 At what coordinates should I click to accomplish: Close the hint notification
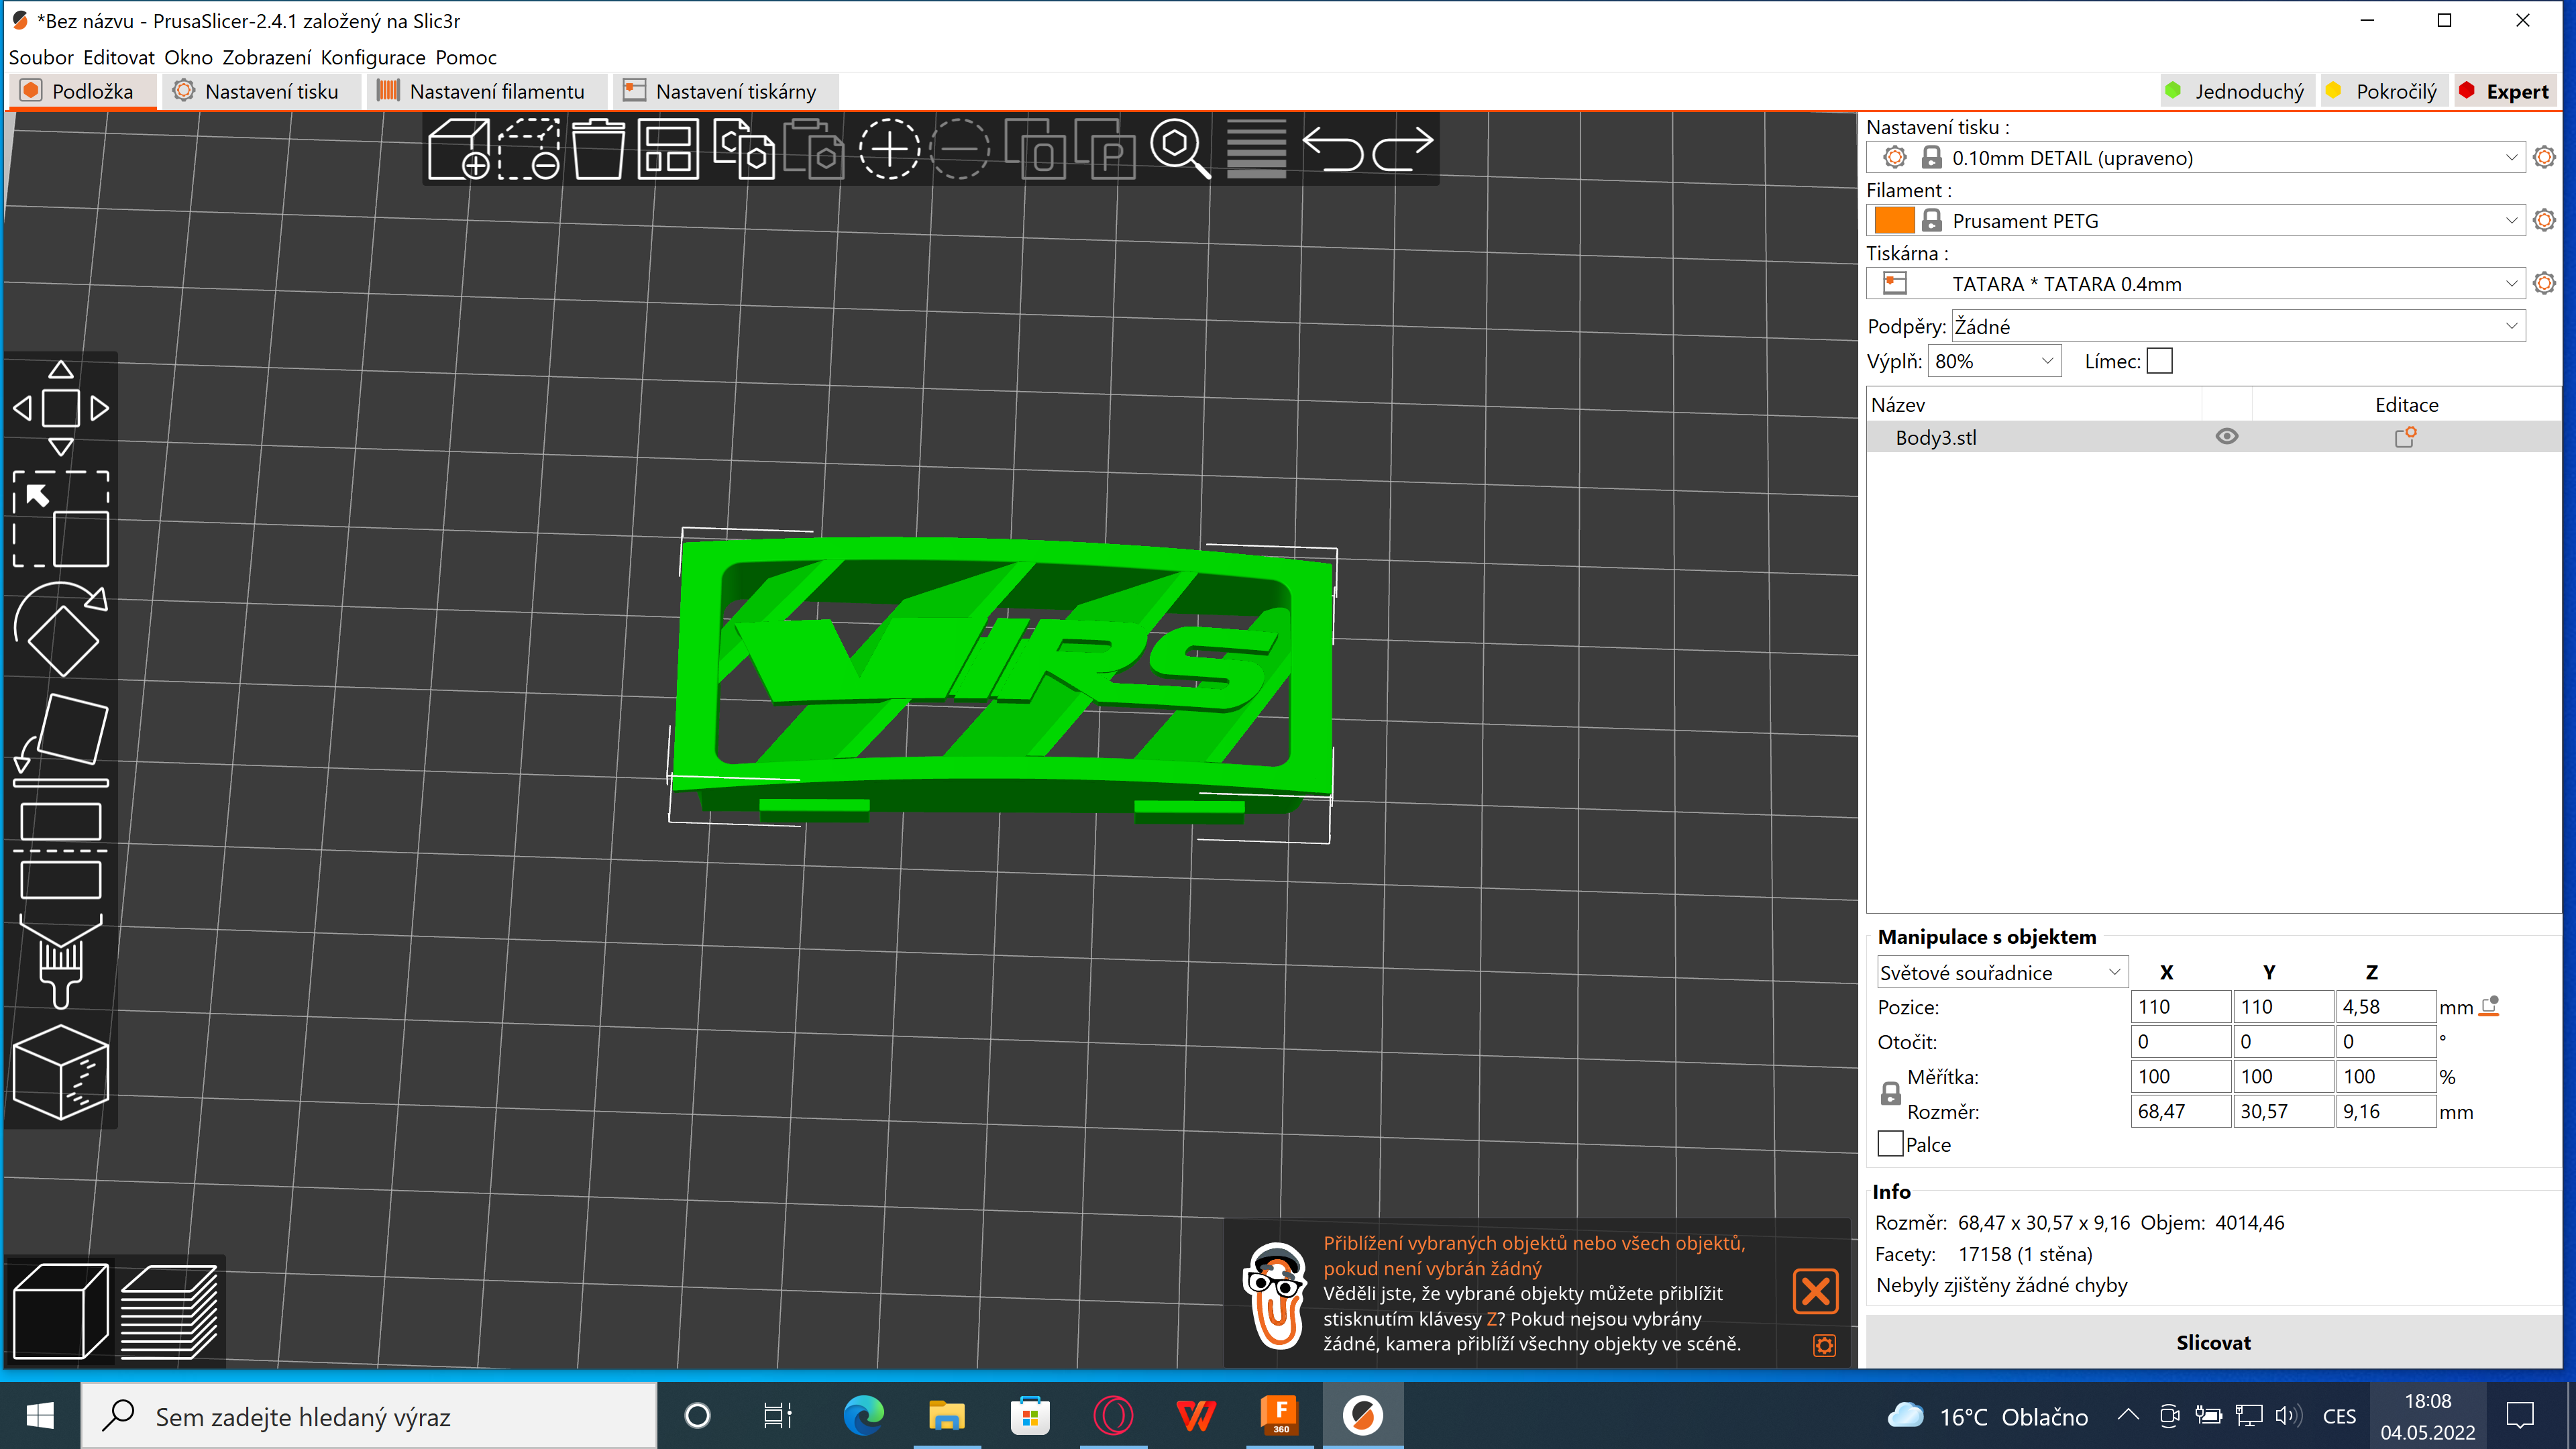1815,1291
